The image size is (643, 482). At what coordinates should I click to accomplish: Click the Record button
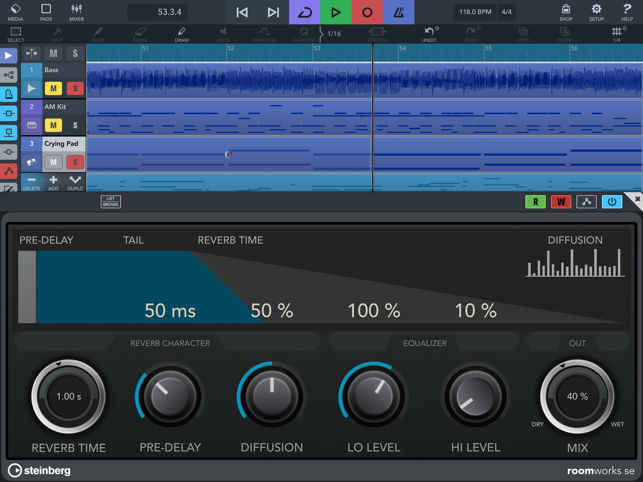coord(367,13)
